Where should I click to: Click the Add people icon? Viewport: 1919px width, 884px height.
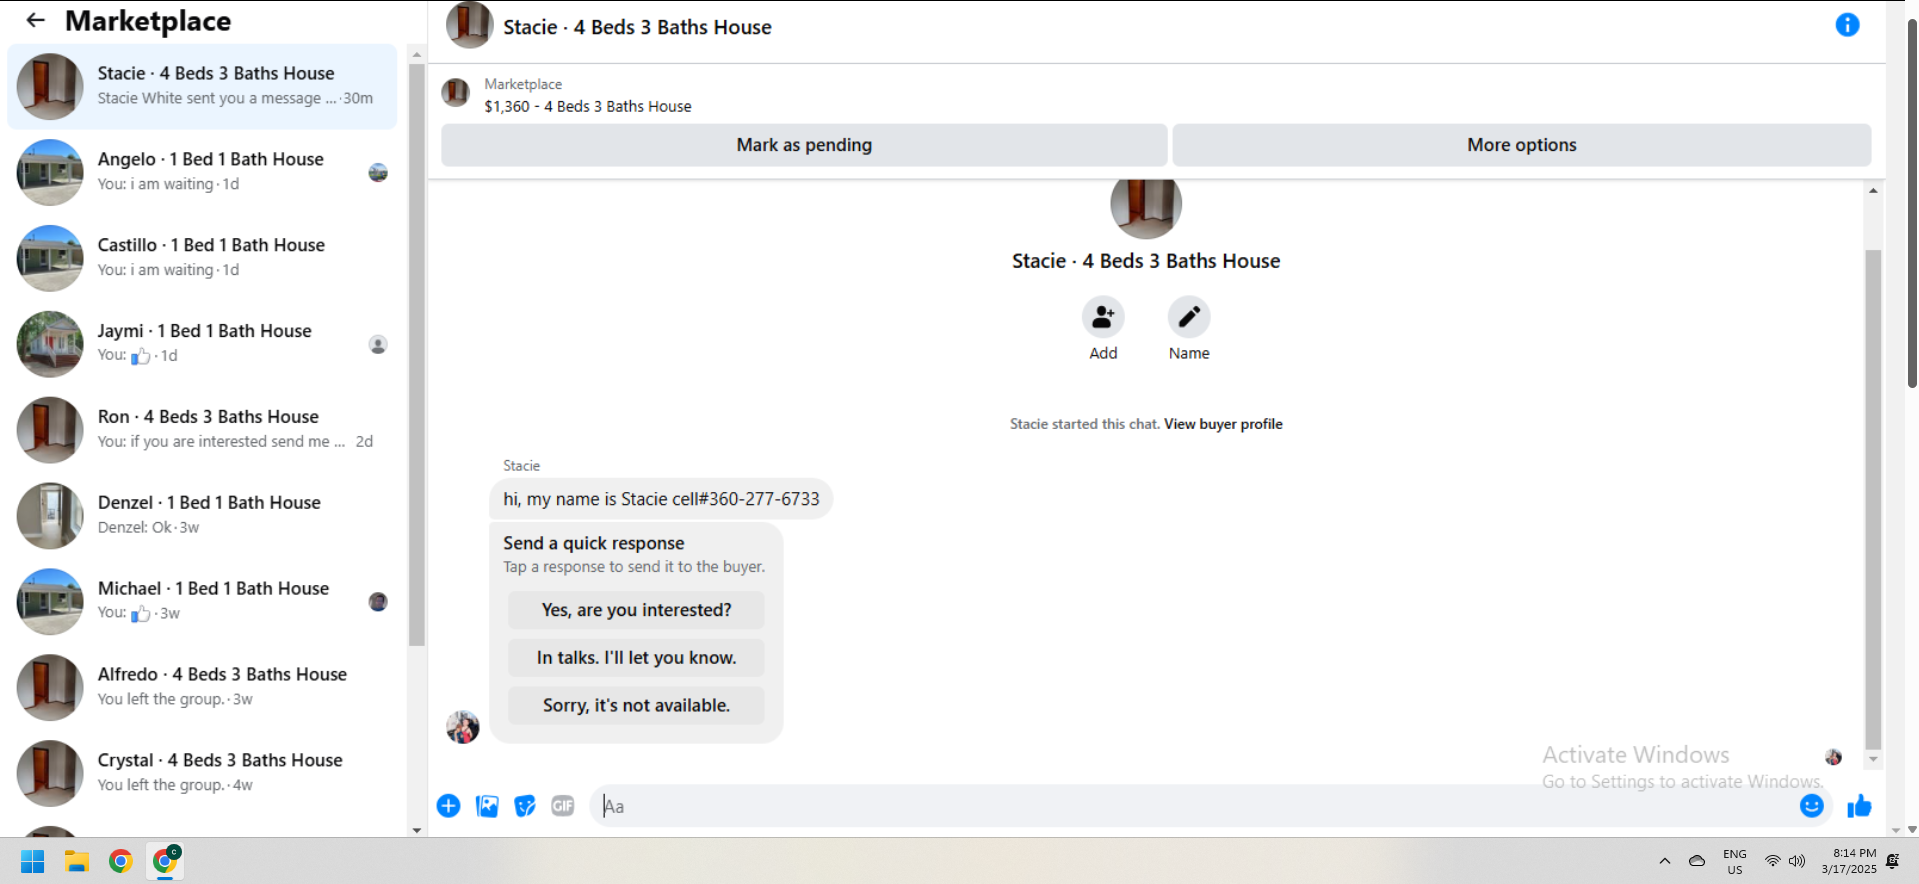pyautogui.click(x=1103, y=317)
